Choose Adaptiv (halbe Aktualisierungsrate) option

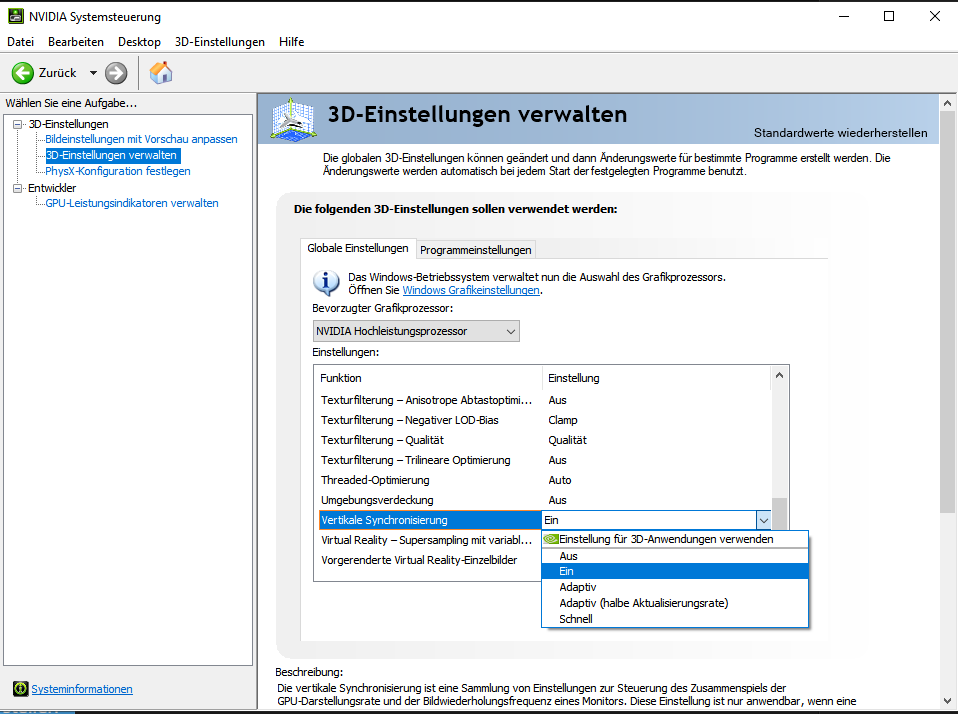coord(675,603)
